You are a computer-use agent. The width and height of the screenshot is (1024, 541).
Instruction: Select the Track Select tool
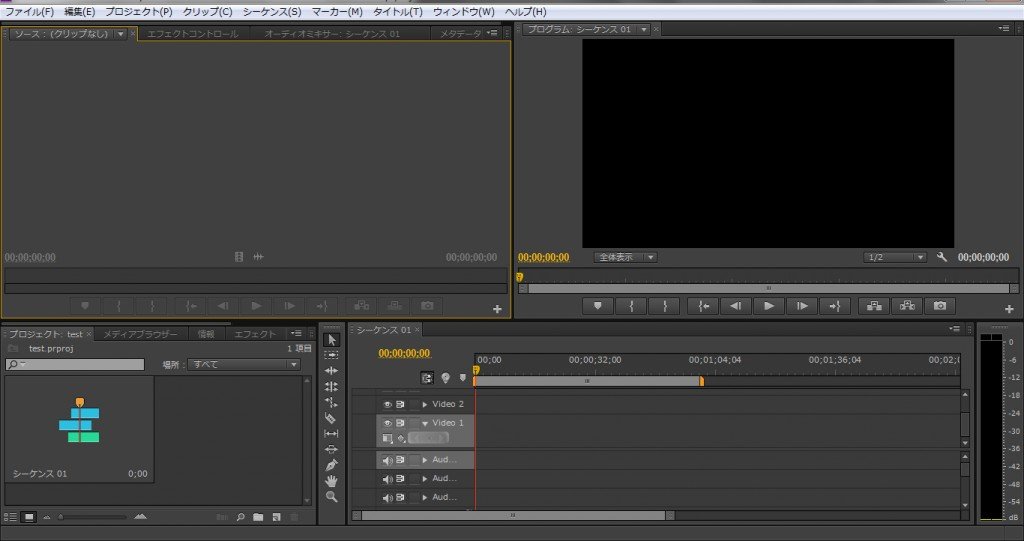pos(332,355)
